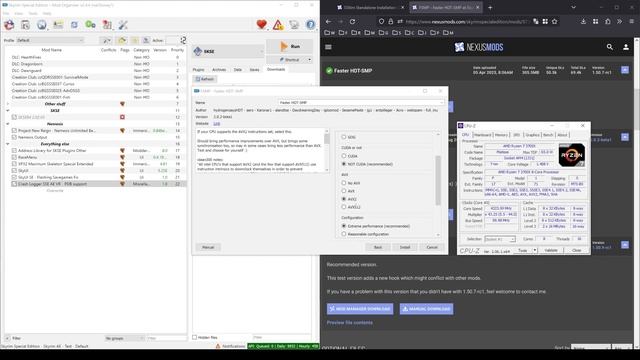The image size is (640, 360).
Task: Expand the Other stuff separator
Action: (7, 104)
